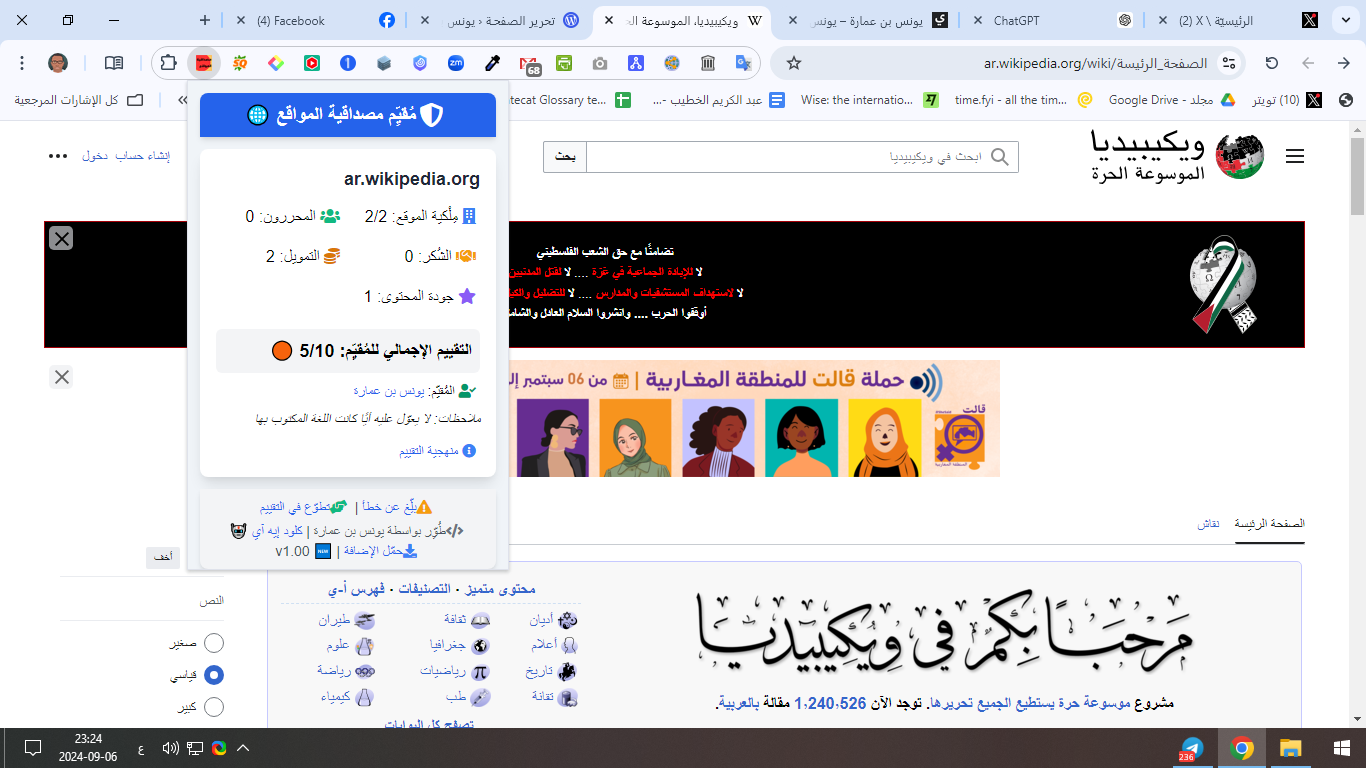Click the site credibility rater extension icon
The image size is (1366, 768).
pyautogui.click(x=203, y=62)
